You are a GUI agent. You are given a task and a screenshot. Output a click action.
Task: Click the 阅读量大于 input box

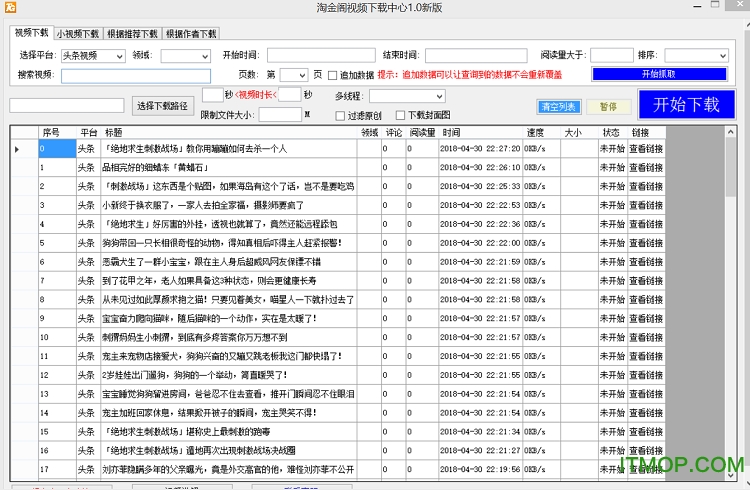pos(612,56)
